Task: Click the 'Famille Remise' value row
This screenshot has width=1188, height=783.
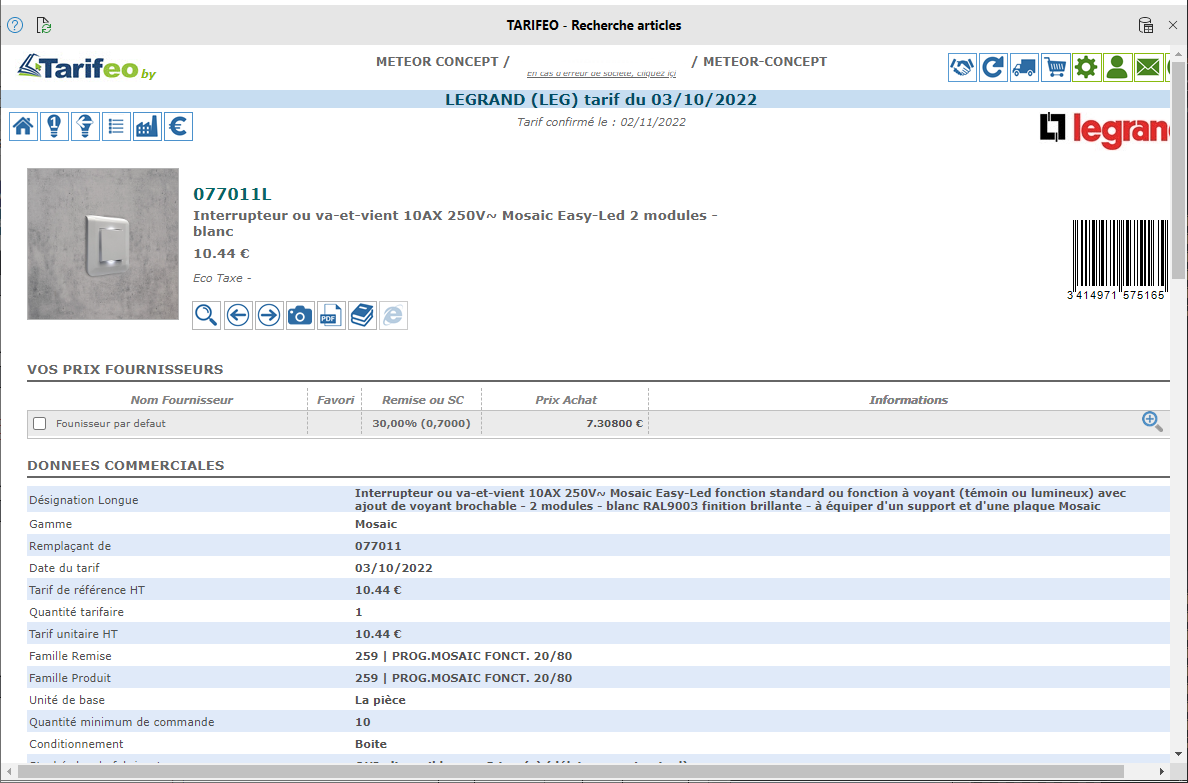Action: (x=464, y=656)
